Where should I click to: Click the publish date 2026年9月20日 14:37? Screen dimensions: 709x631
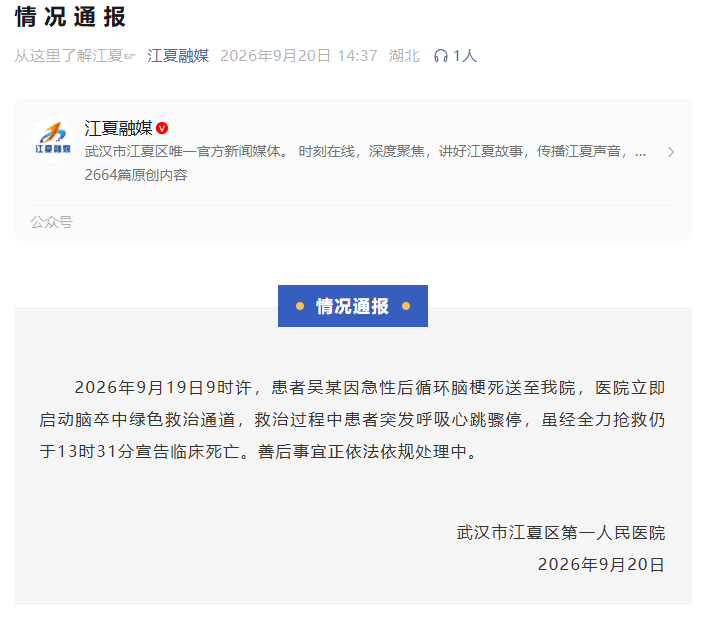298,56
